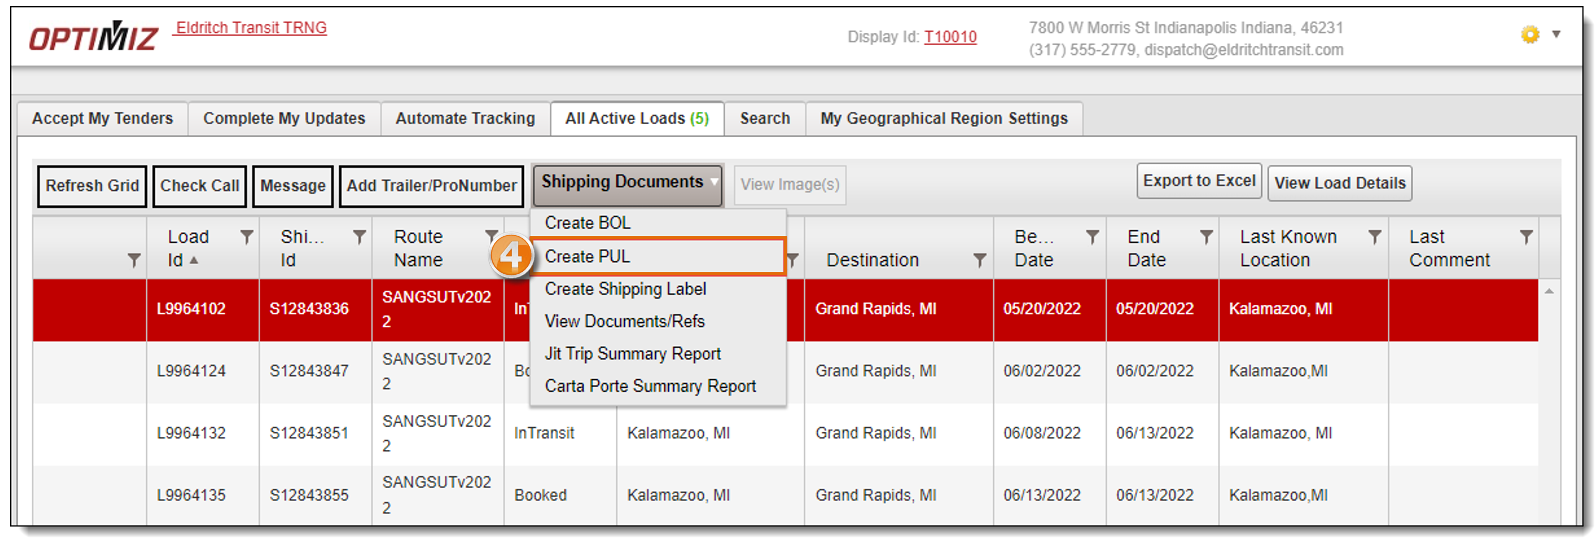Click the Load Id column filter icon
The image size is (1596, 539).
(x=246, y=237)
